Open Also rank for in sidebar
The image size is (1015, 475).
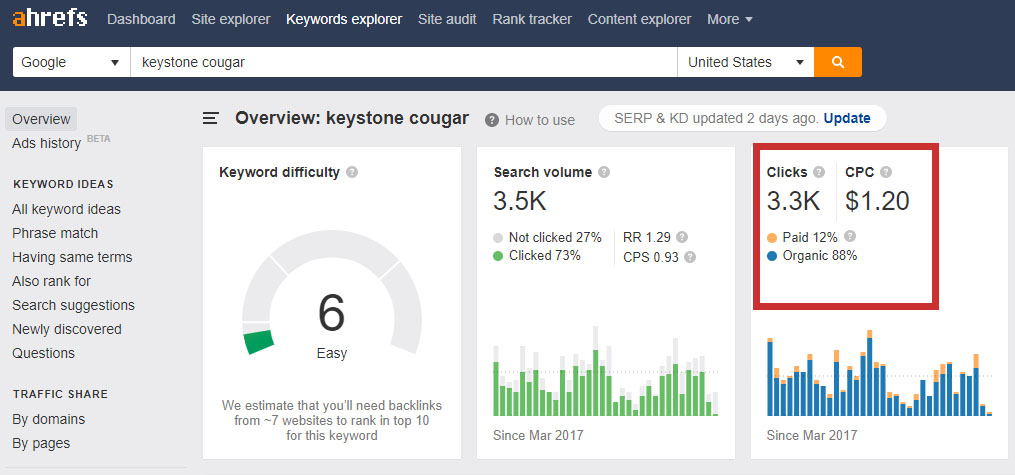pos(51,281)
